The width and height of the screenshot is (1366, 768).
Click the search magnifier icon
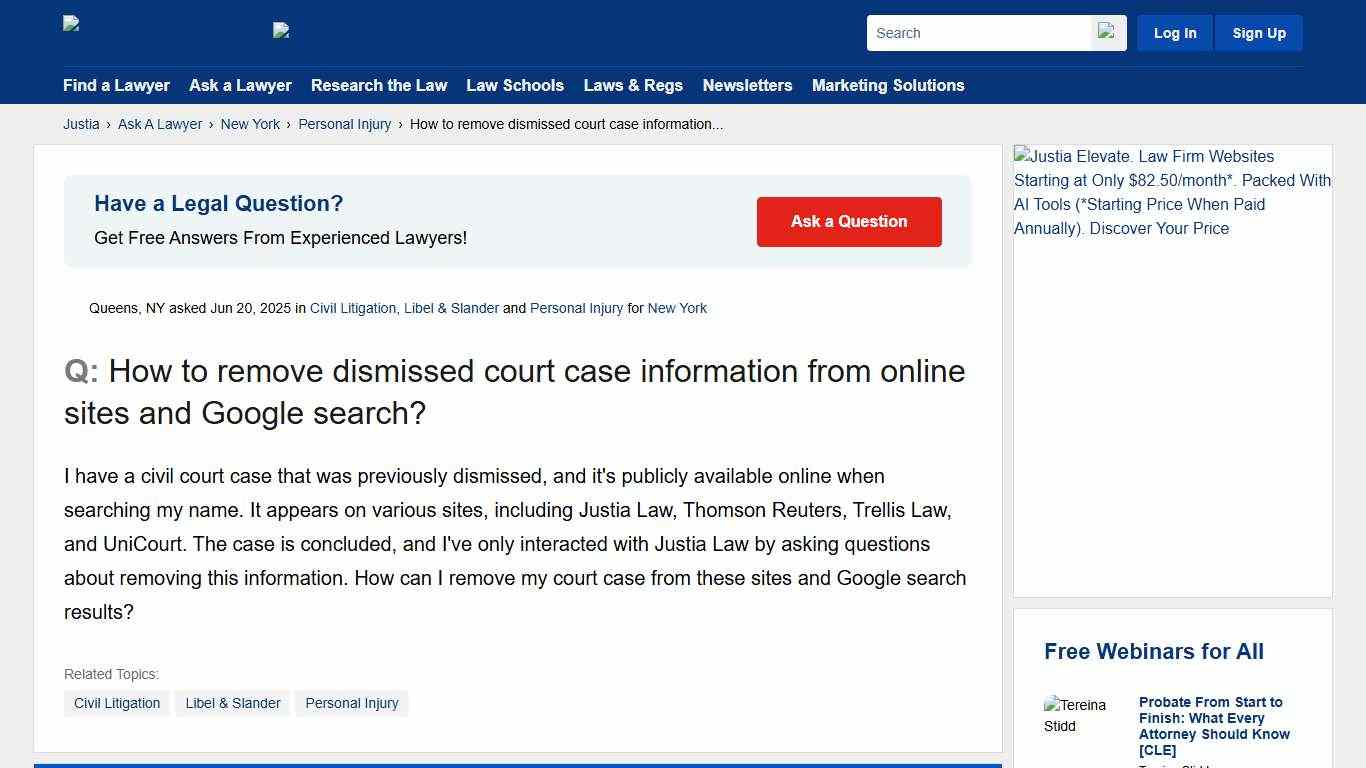click(x=1107, y=32)
